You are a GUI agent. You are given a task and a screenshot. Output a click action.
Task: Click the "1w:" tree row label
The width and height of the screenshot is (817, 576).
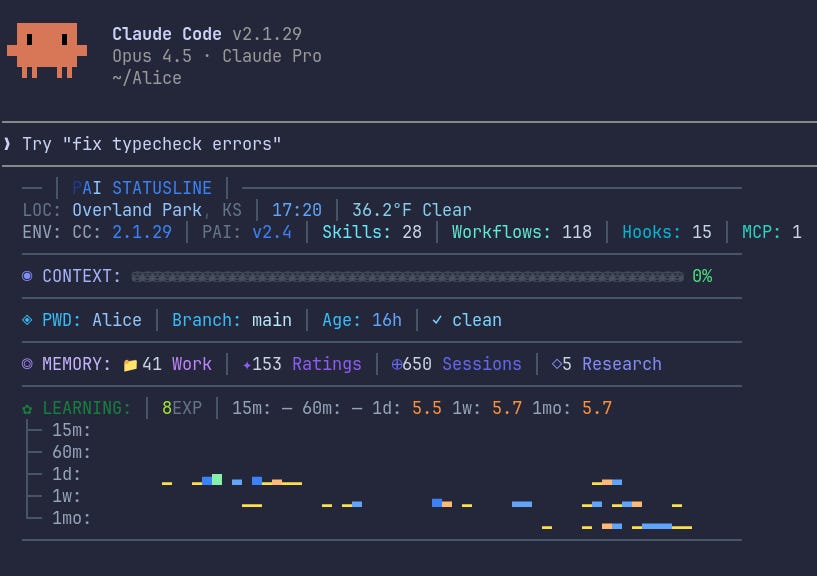[66, 496]
